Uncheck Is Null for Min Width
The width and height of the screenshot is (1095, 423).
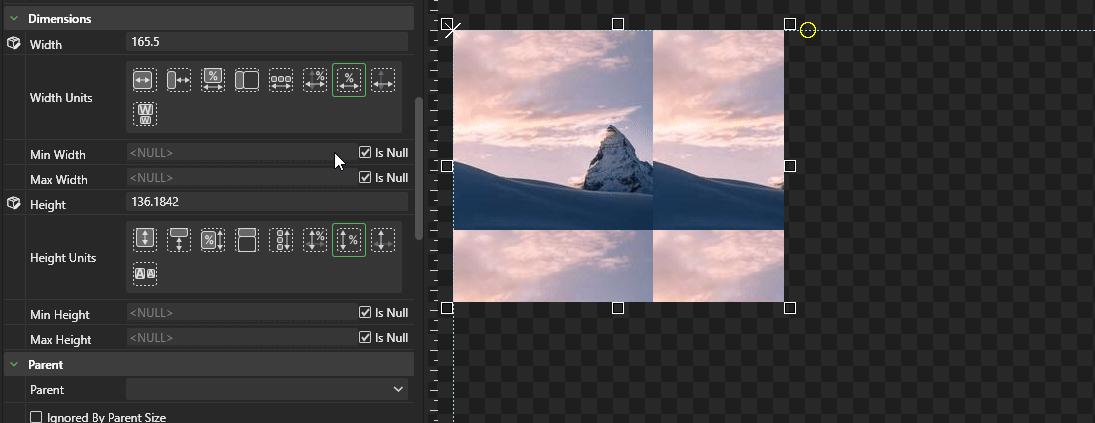coord(365,153)
